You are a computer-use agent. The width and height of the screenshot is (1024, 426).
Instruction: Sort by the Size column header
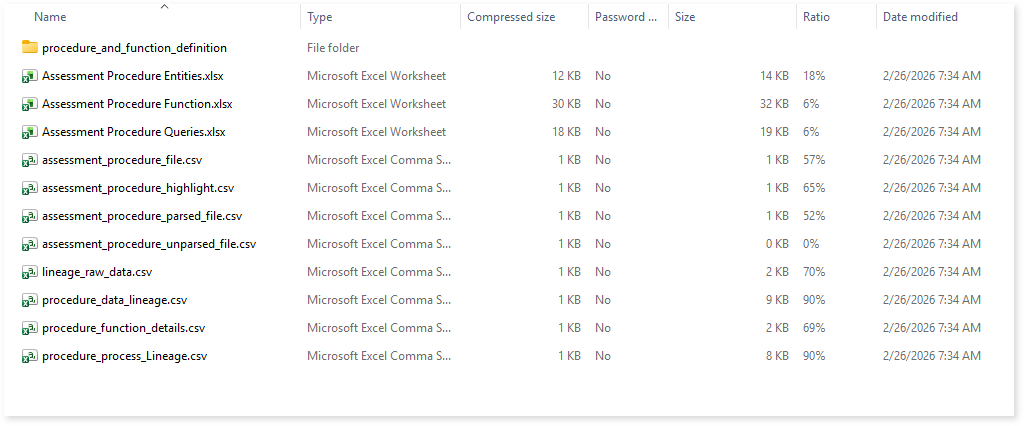[x=685, y=17]
